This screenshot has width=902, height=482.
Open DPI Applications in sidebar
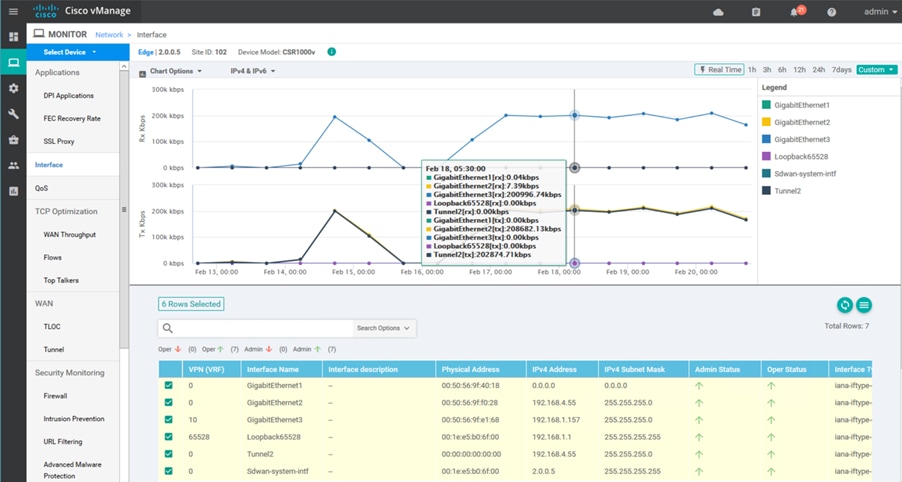coord(68,95)
